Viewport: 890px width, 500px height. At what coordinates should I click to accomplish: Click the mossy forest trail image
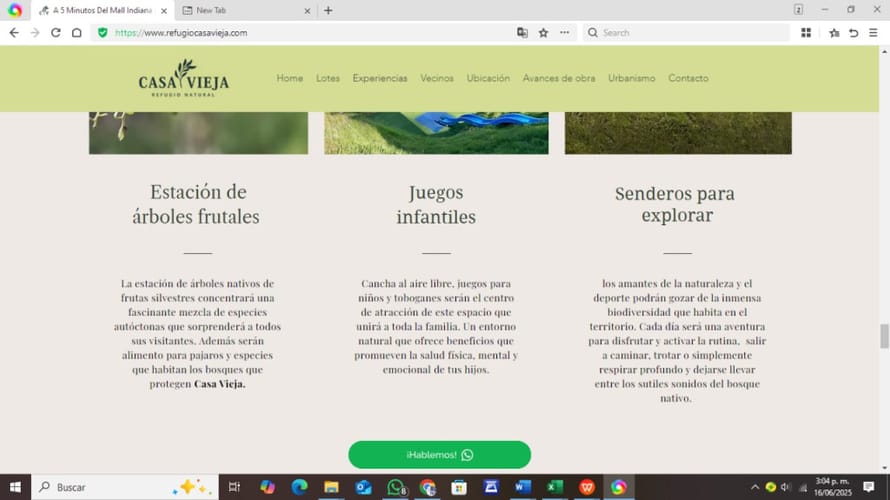click(678, 133)
